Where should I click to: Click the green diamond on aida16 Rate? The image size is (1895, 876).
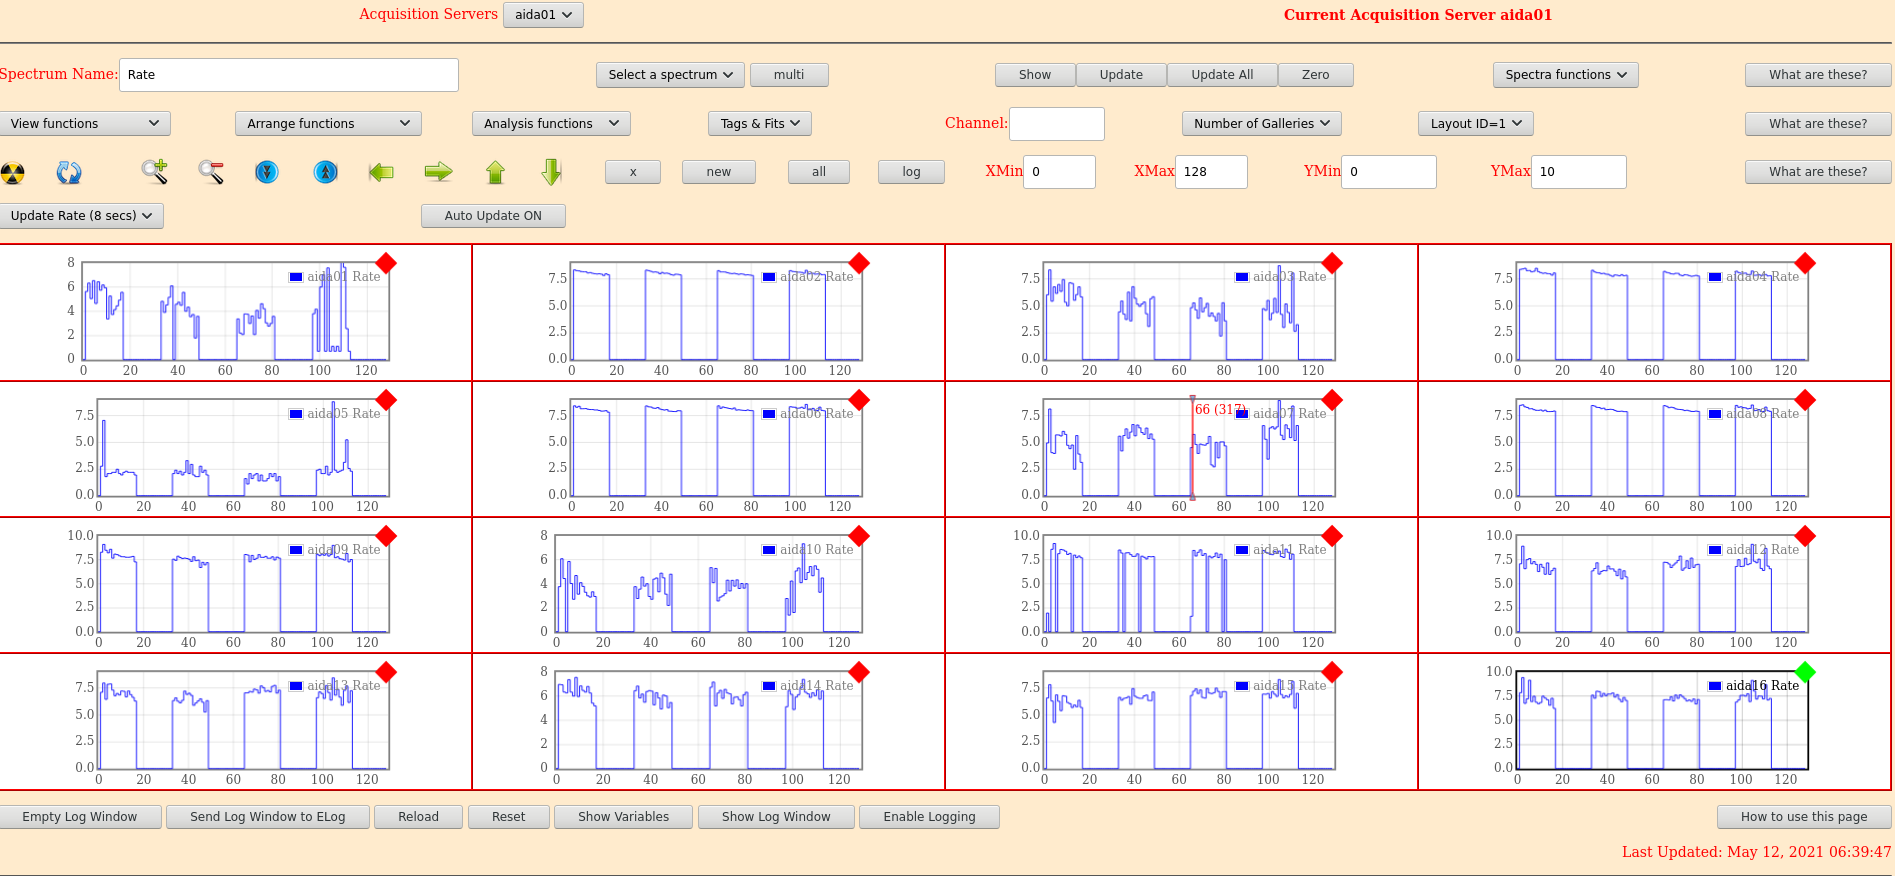pos(1805,671)
